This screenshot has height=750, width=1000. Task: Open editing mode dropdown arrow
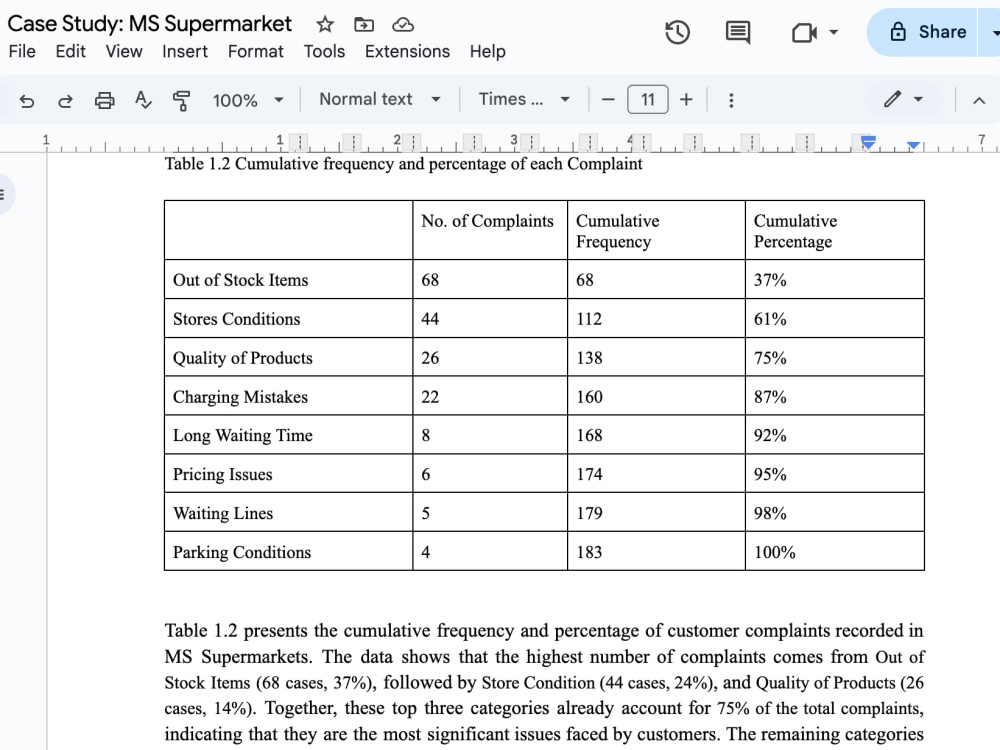pos(918,99)
